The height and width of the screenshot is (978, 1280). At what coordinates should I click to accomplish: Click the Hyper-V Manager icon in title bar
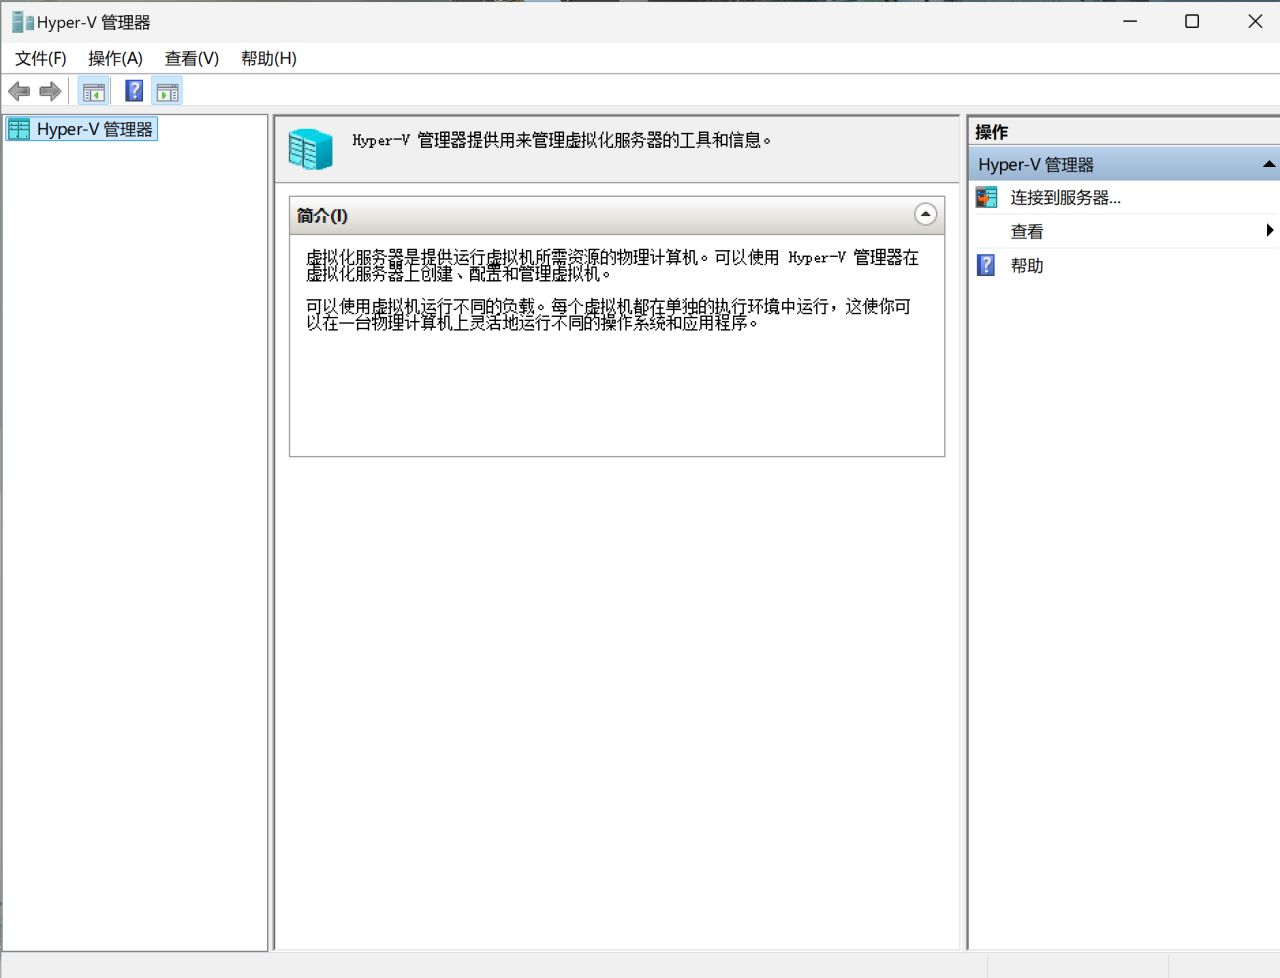[x=23, y=22]
